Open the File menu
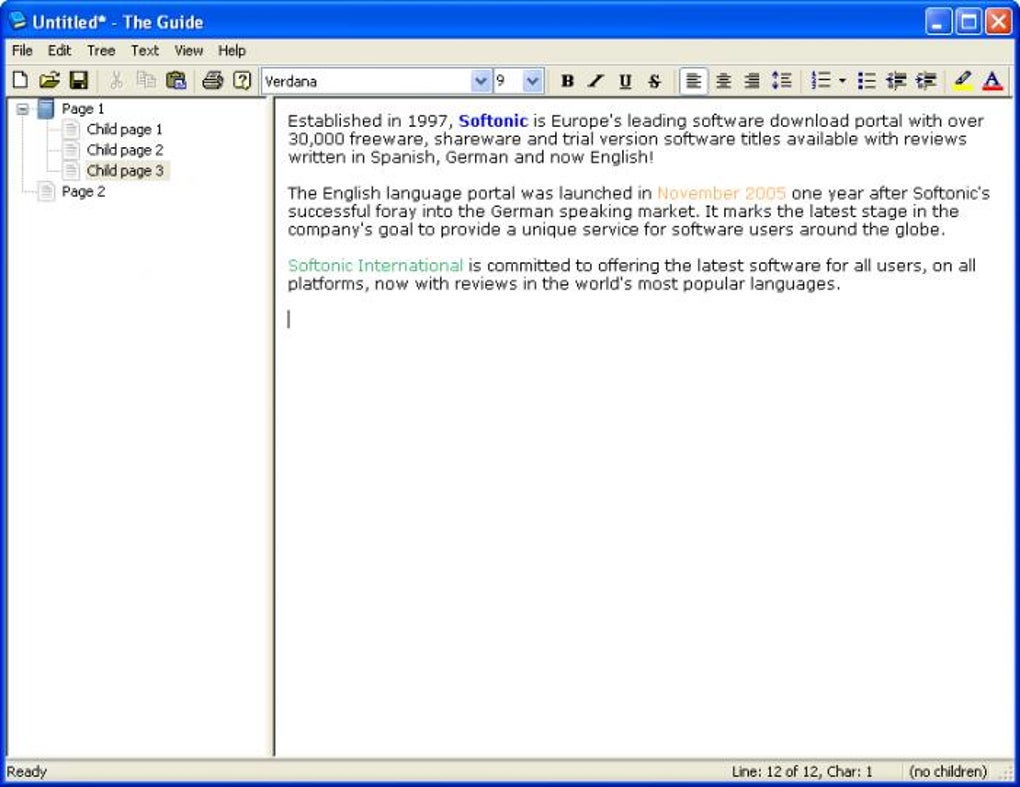 [22, 51]
